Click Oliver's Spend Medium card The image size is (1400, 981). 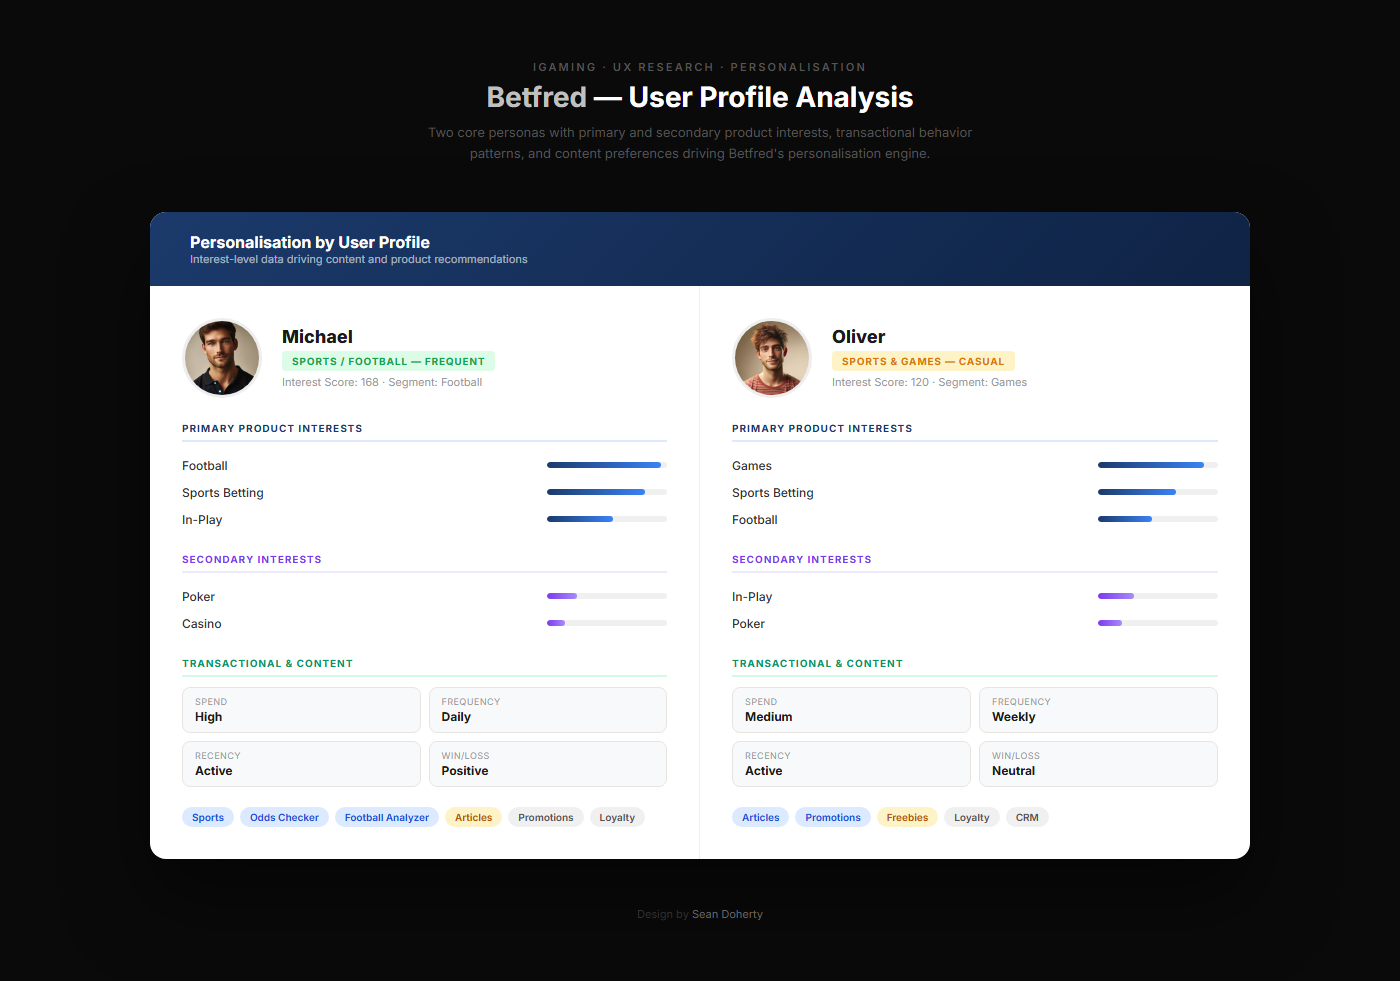coord(851,710)
